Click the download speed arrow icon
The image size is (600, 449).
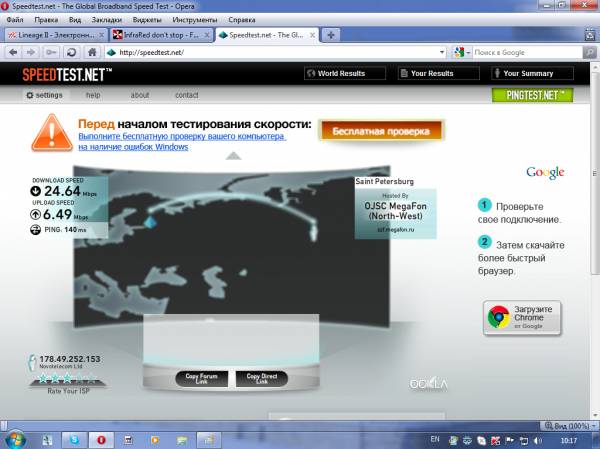(36, 191)
